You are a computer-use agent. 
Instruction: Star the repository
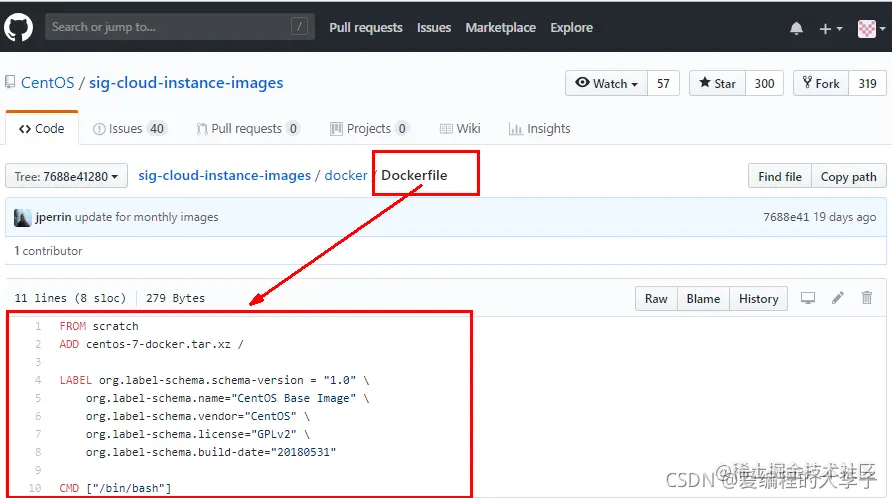(x=717, y=83)
